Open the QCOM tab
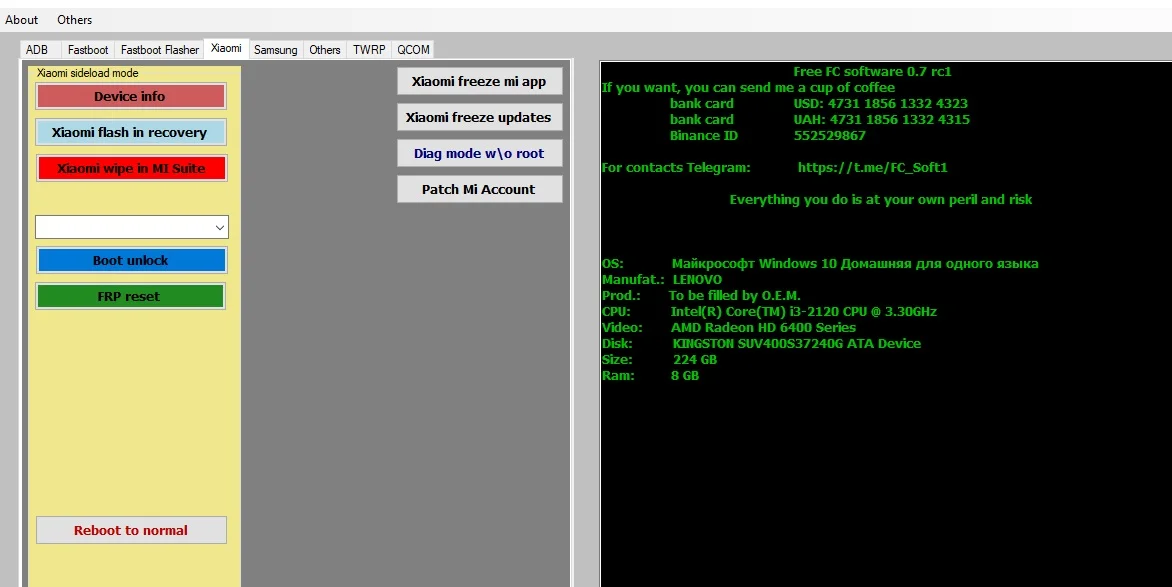This screenshot has width=1172, height=587. click(x=412, y=50)
